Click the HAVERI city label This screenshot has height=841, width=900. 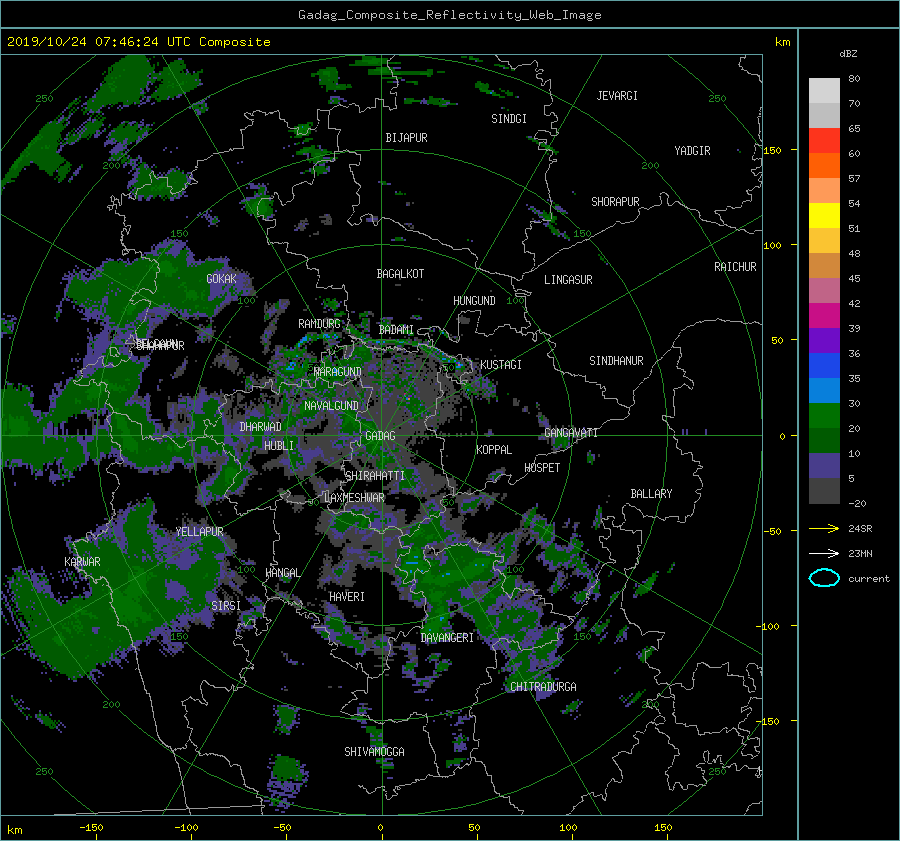347,597
